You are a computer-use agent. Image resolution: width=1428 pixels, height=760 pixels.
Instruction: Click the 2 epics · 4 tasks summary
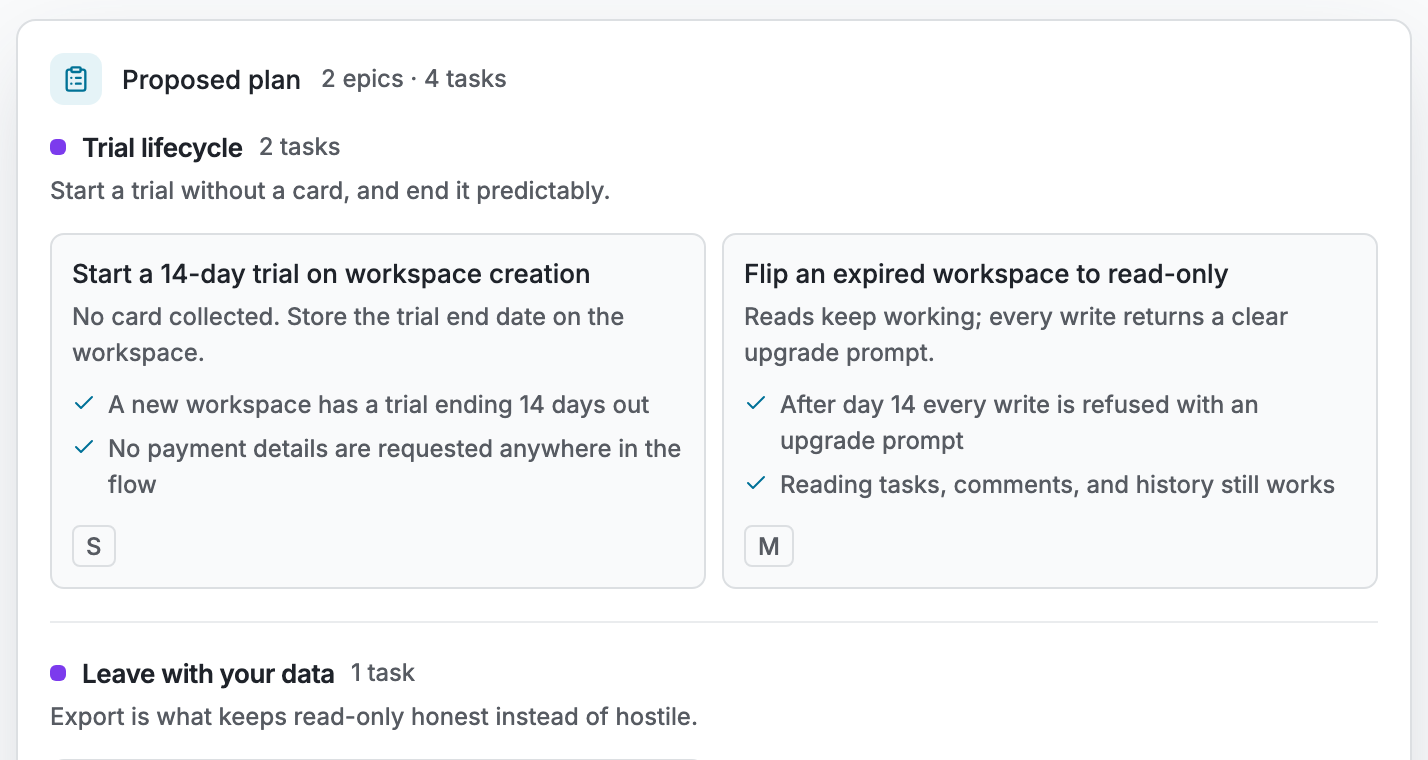pyautogui.click(x=414, y=79)
